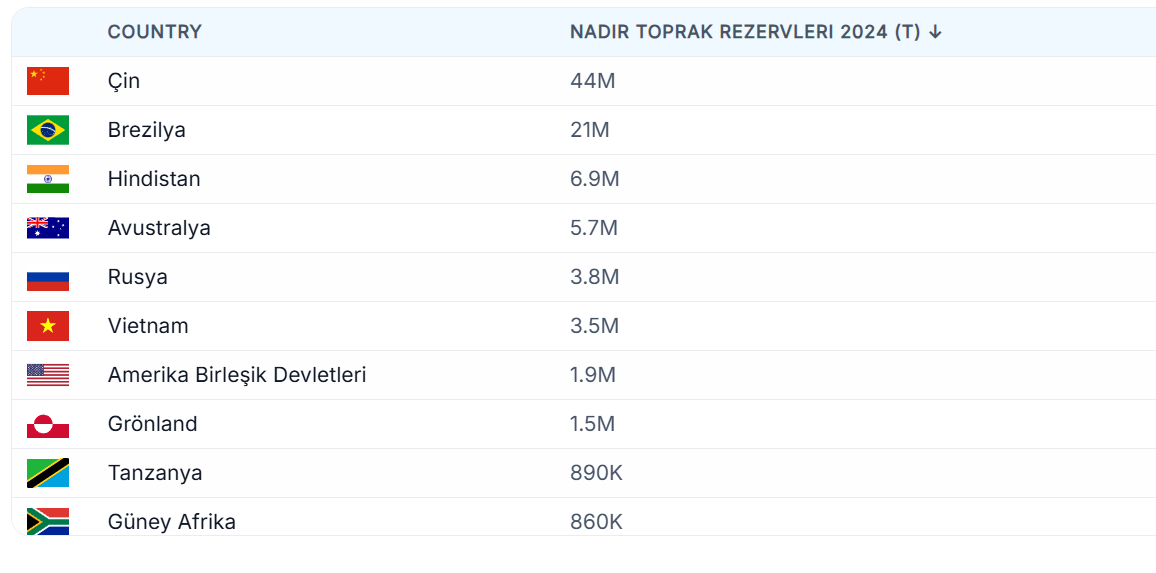Screen dimensions: 1156x573
Task: Click the Grönland country name
Action: coord(153,424)
